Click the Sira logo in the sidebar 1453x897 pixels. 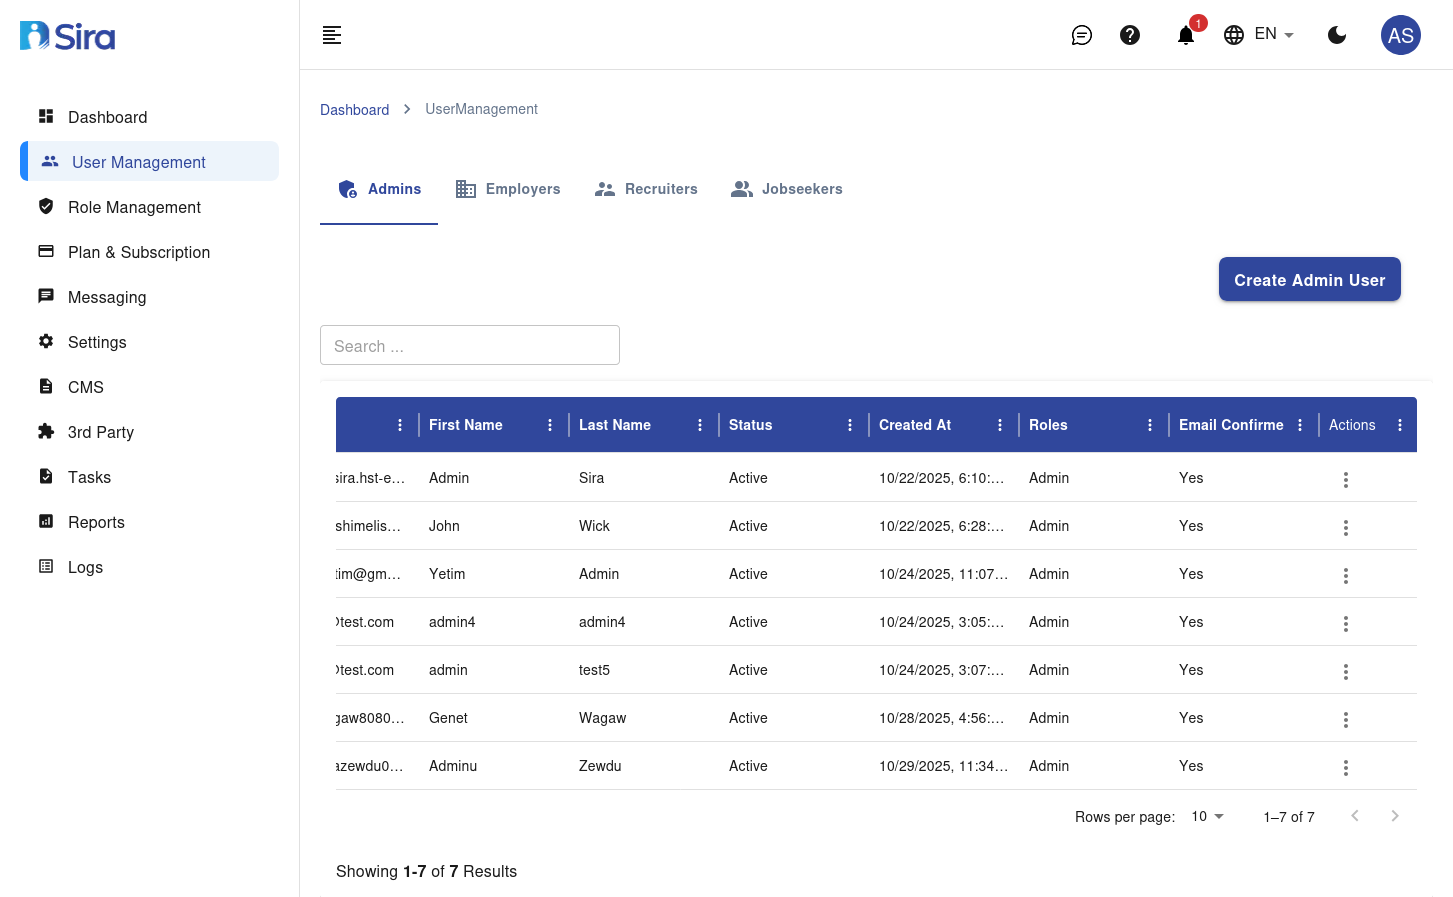click(x=67, y=35)
